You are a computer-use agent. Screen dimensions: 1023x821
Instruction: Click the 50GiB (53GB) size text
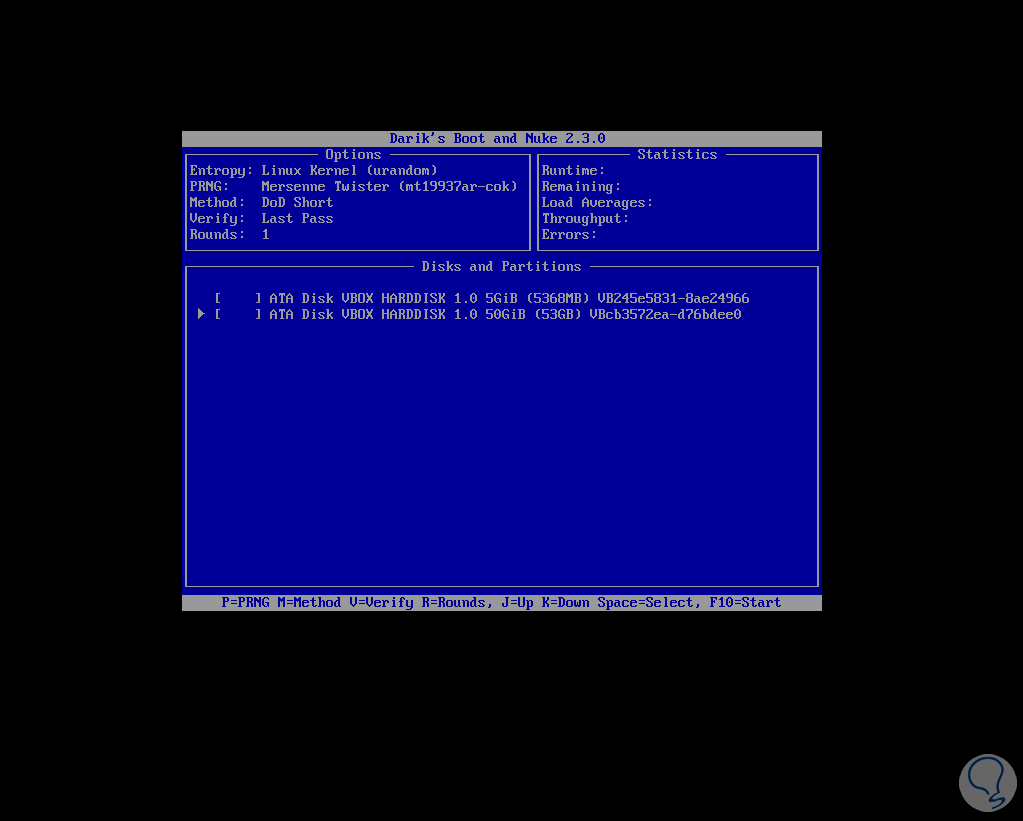[533, 315]
